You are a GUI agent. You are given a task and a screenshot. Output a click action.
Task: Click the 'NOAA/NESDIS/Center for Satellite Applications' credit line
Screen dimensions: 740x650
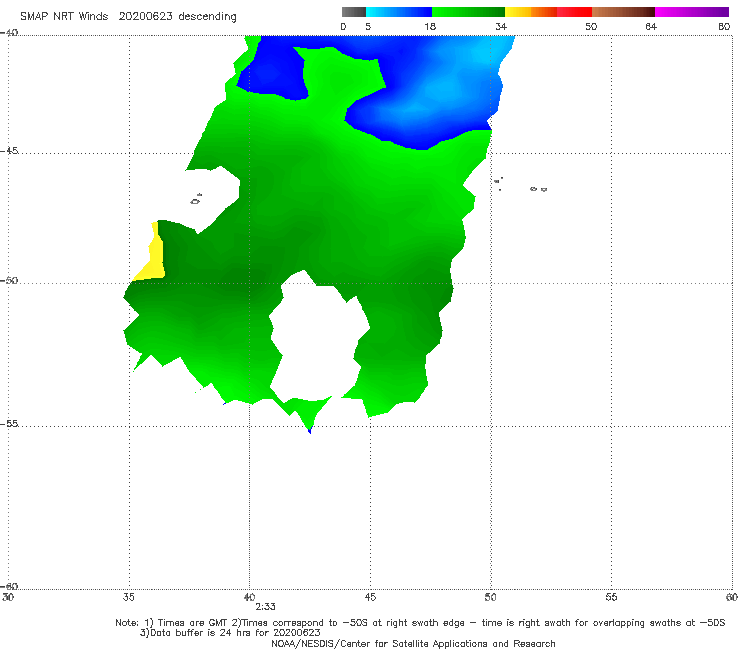point(413,644)
